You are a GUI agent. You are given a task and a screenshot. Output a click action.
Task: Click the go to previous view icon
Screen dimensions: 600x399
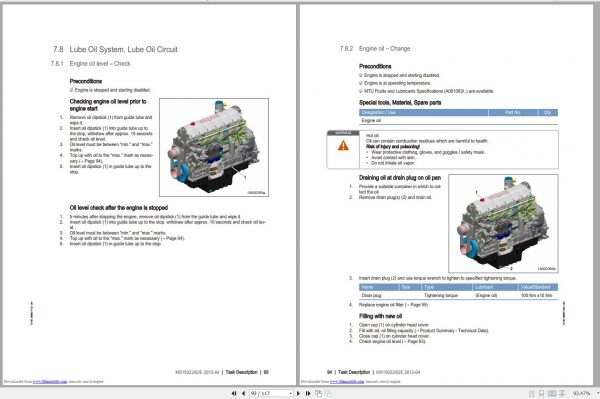click(x=318, y=393)
